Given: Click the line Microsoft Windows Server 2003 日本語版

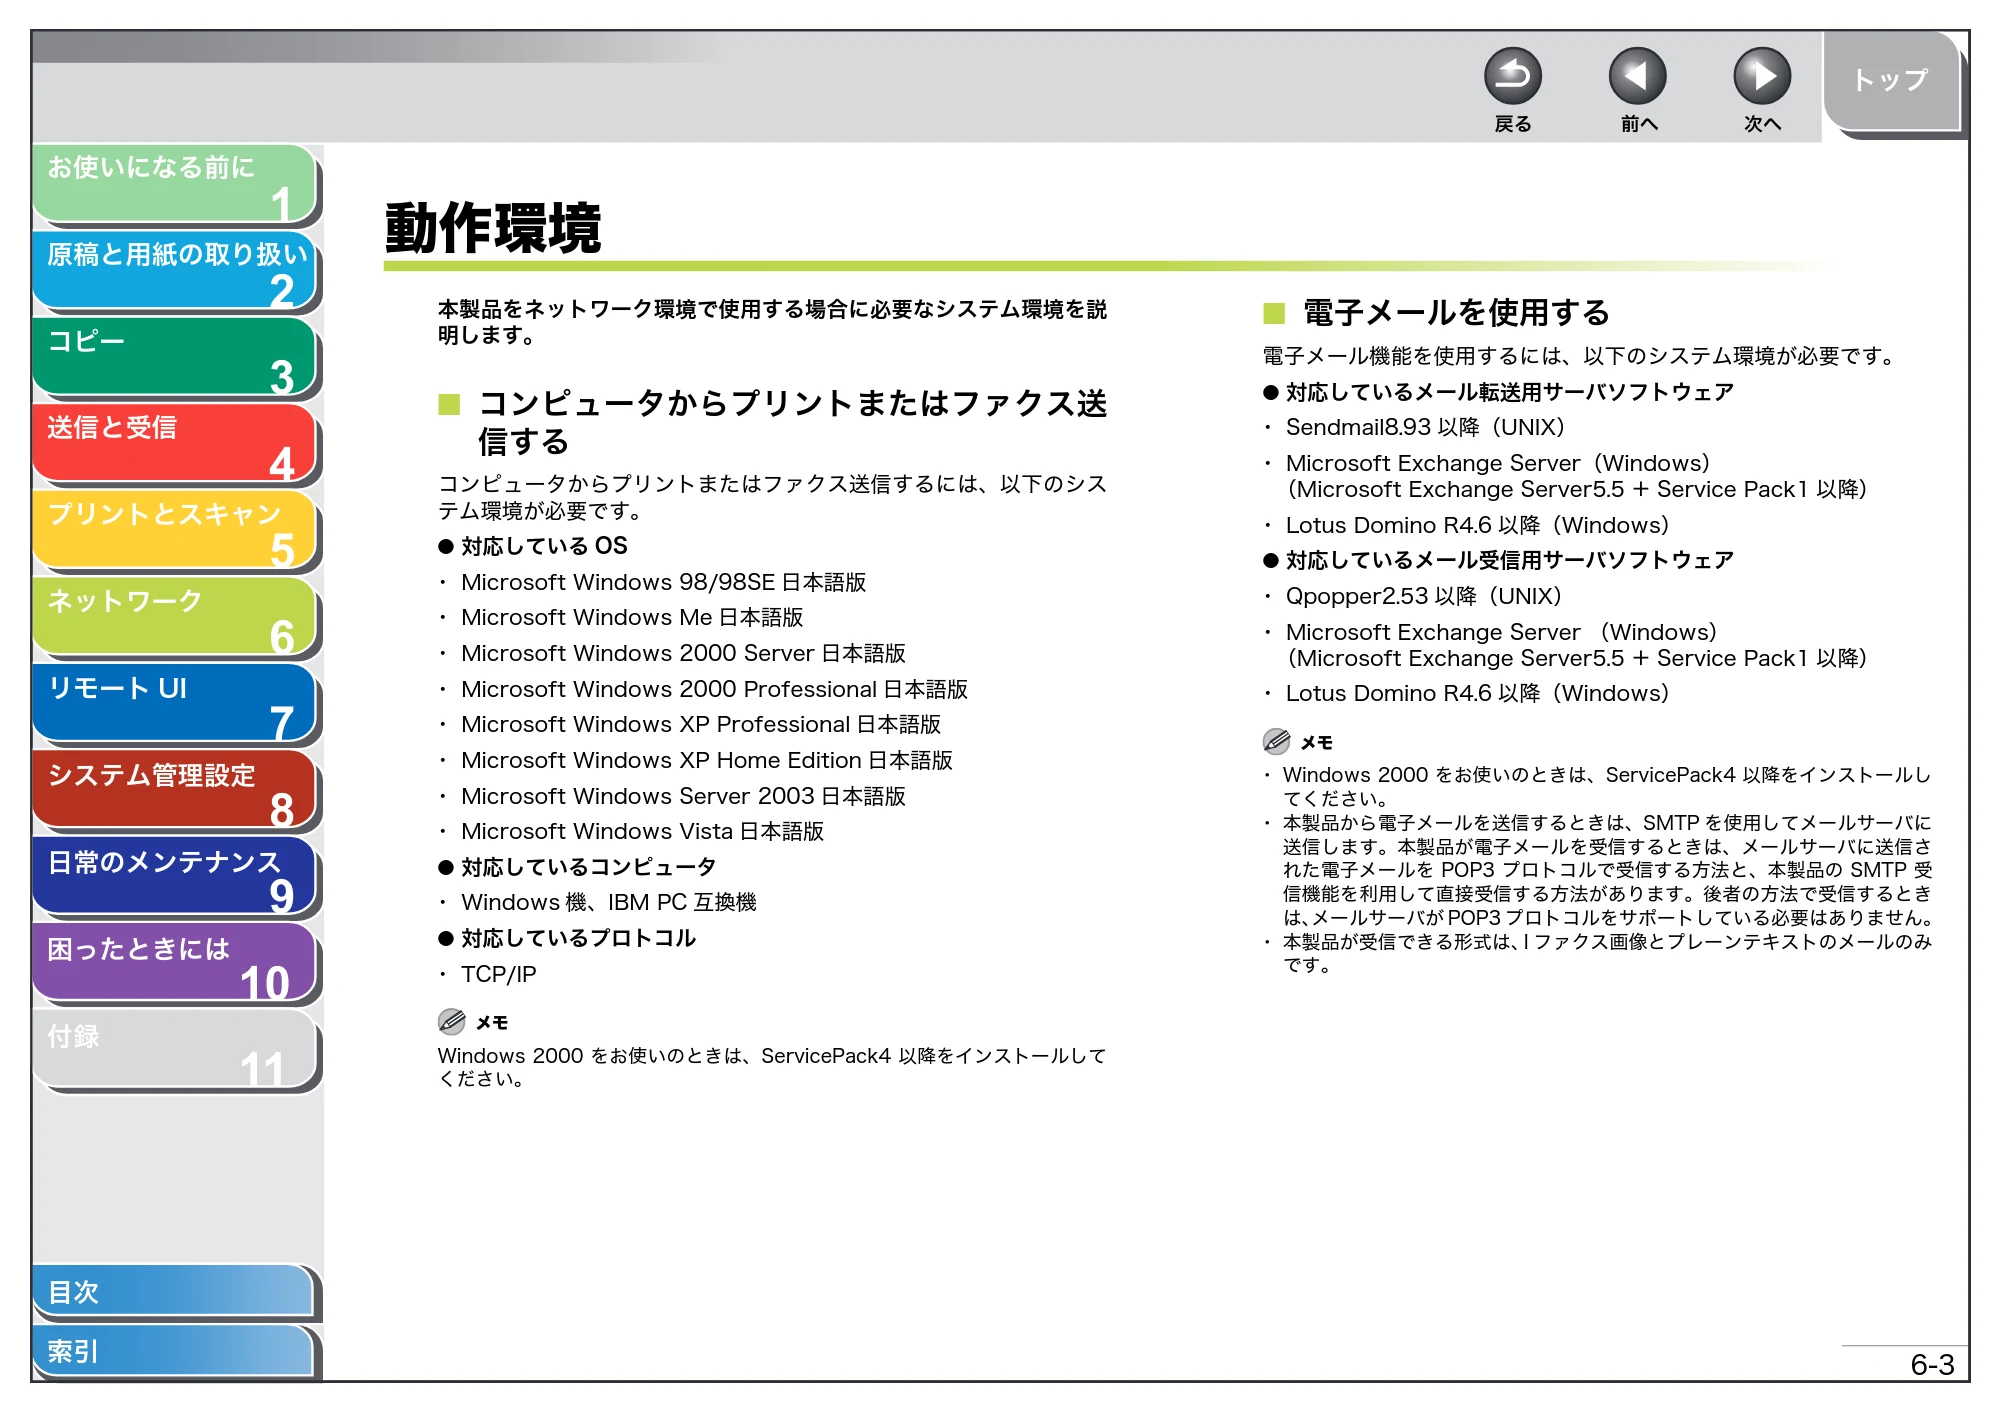Looking at the screenshot, I should click(683, 796).
